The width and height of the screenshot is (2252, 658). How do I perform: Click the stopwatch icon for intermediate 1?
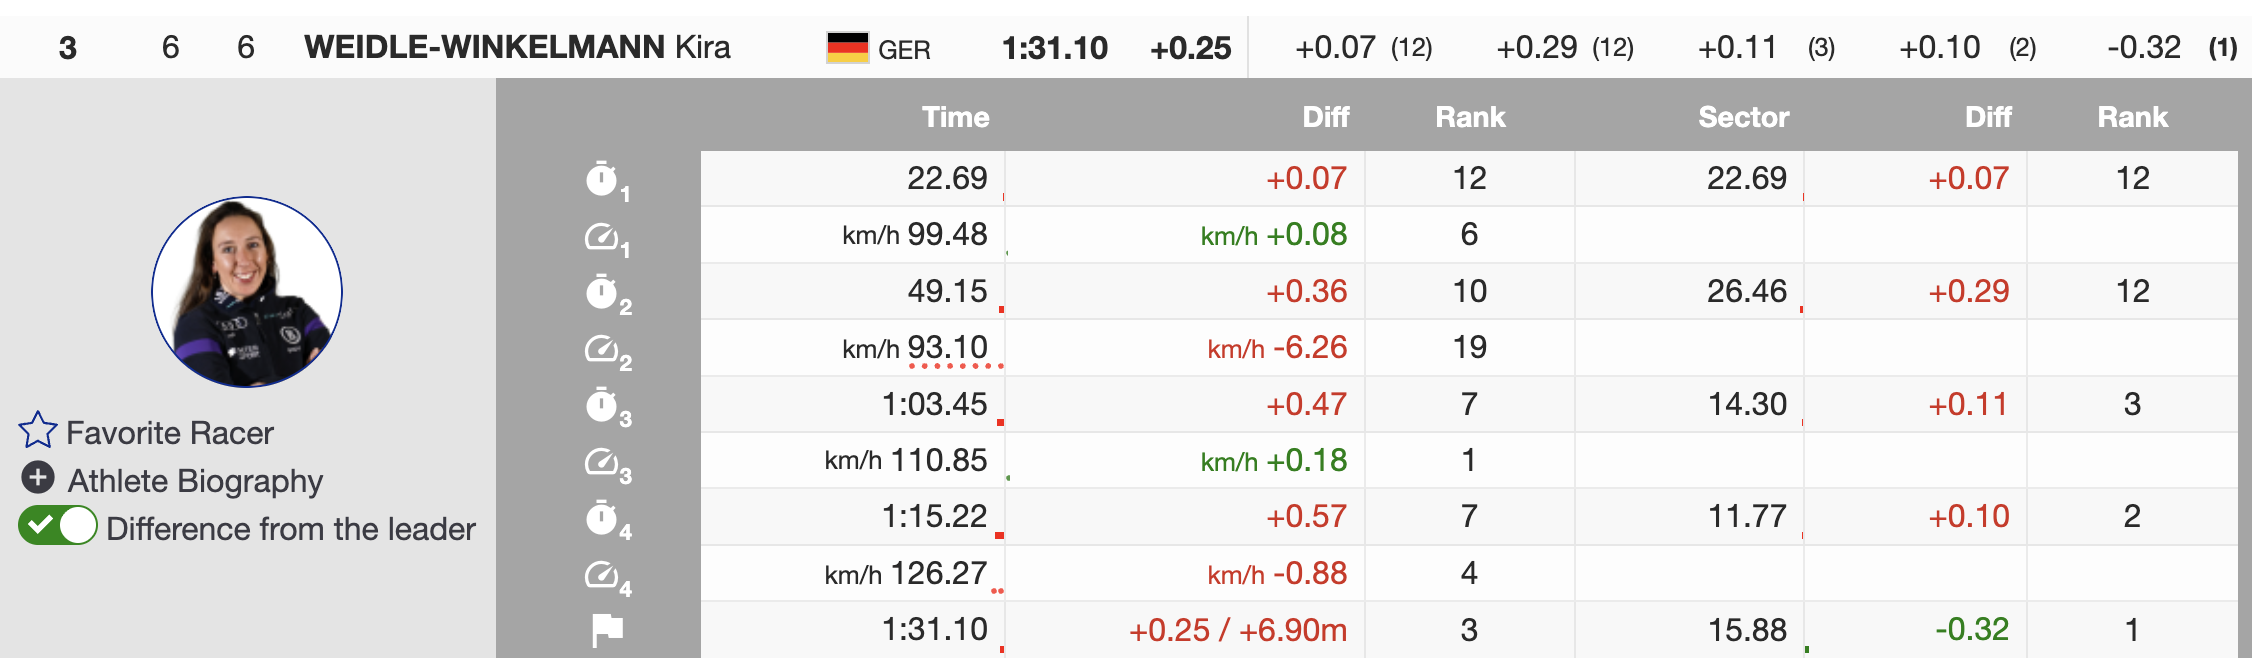[602, 179]
